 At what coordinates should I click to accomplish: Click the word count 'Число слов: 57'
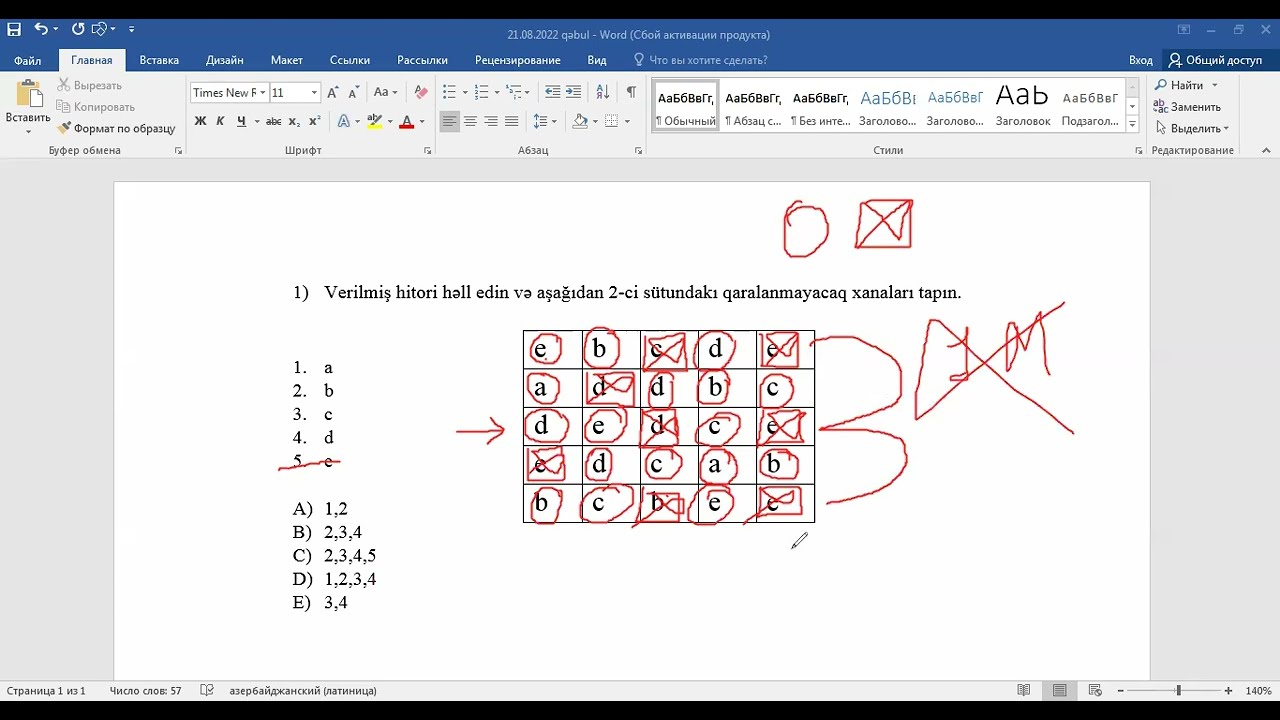pos(146,691)
